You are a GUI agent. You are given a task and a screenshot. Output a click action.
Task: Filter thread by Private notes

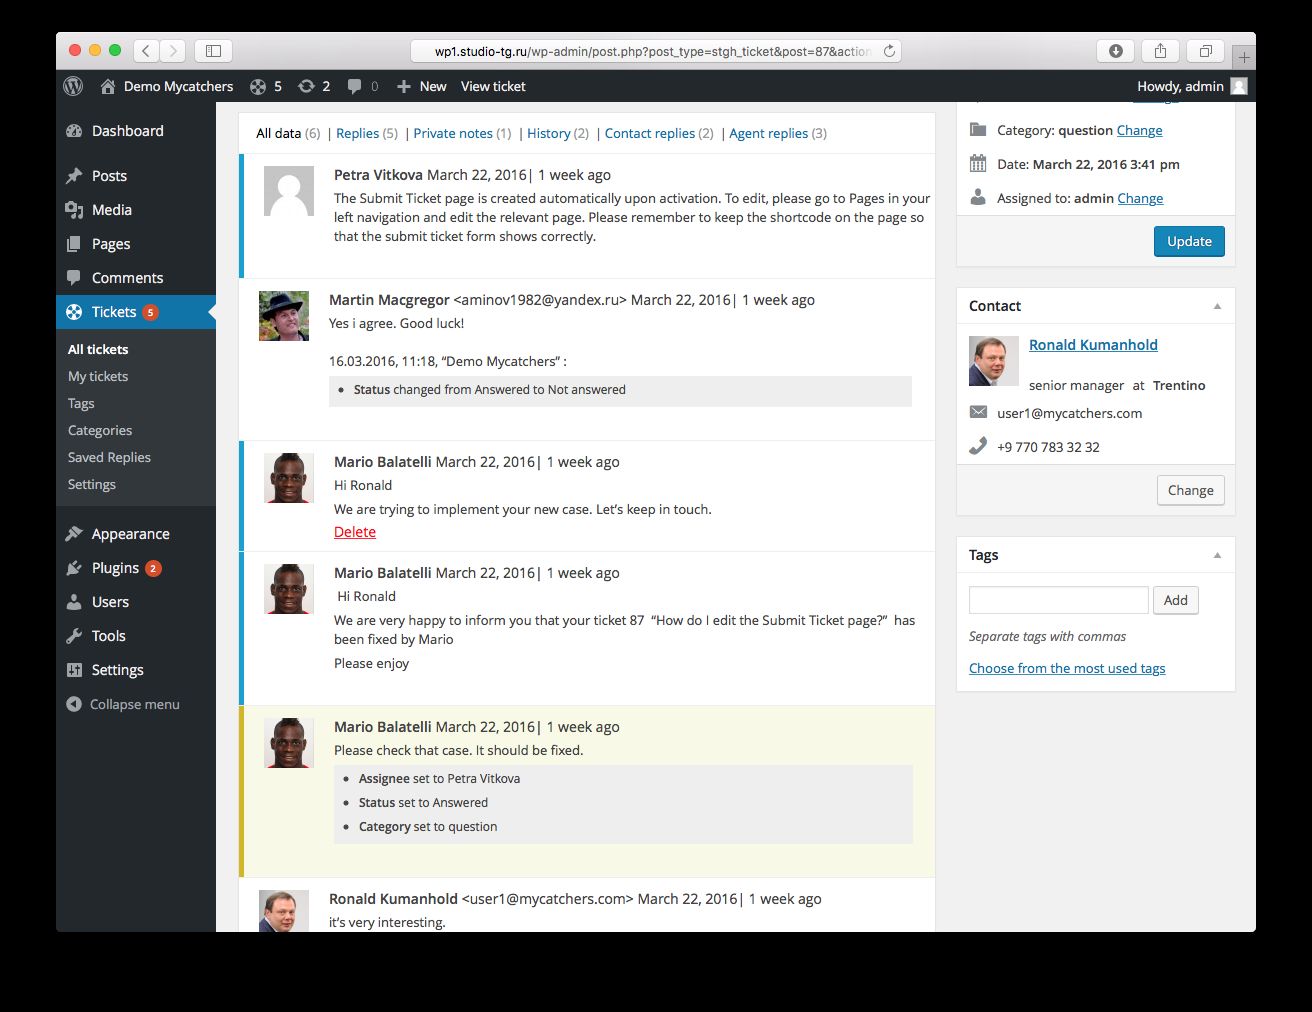pyautogui.click(x=462, y=133)
